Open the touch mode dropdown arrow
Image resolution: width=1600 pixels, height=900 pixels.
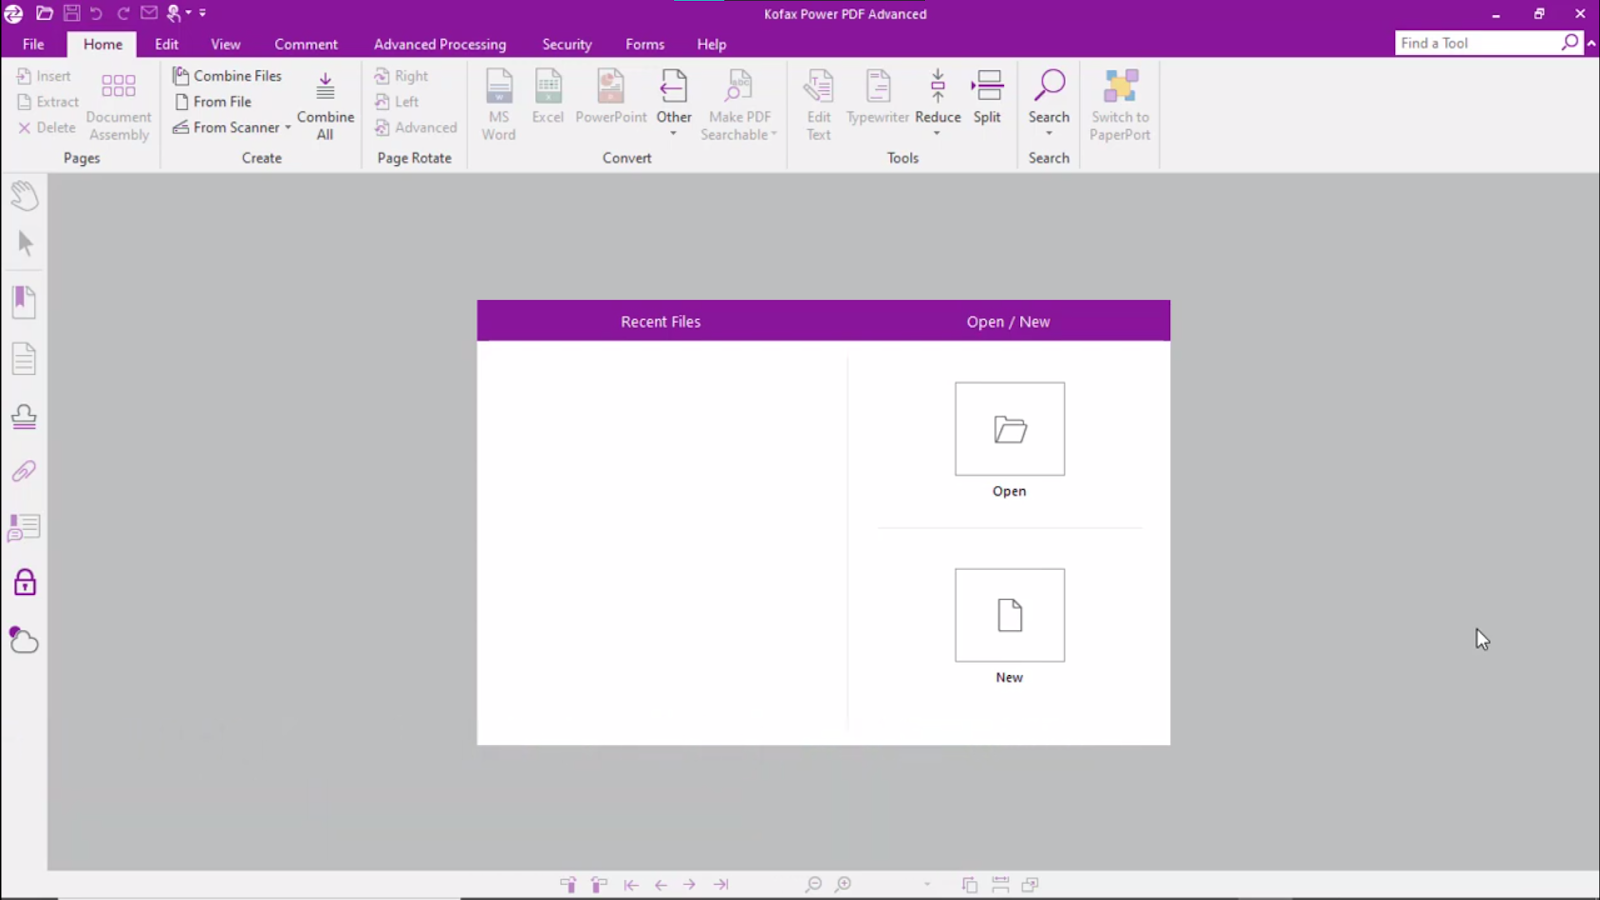point(188,13)
